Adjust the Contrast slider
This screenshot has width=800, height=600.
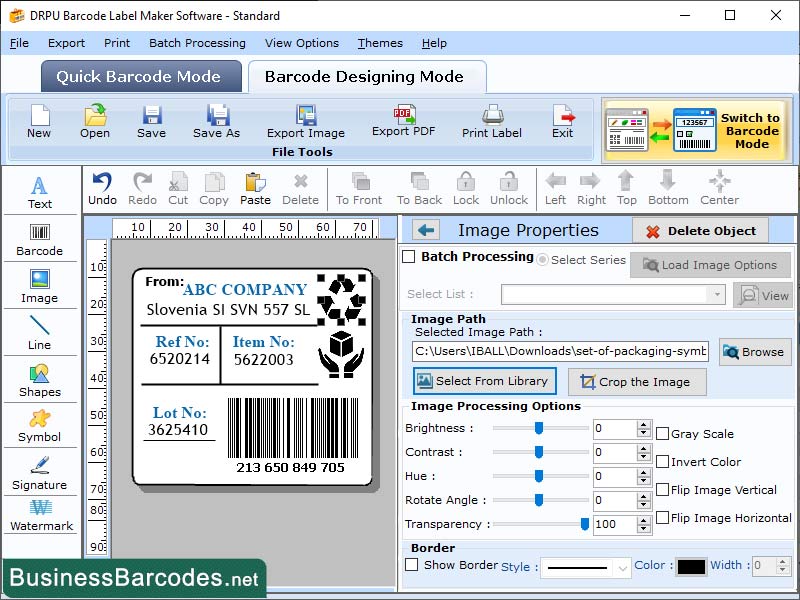(x=539, y=452)
